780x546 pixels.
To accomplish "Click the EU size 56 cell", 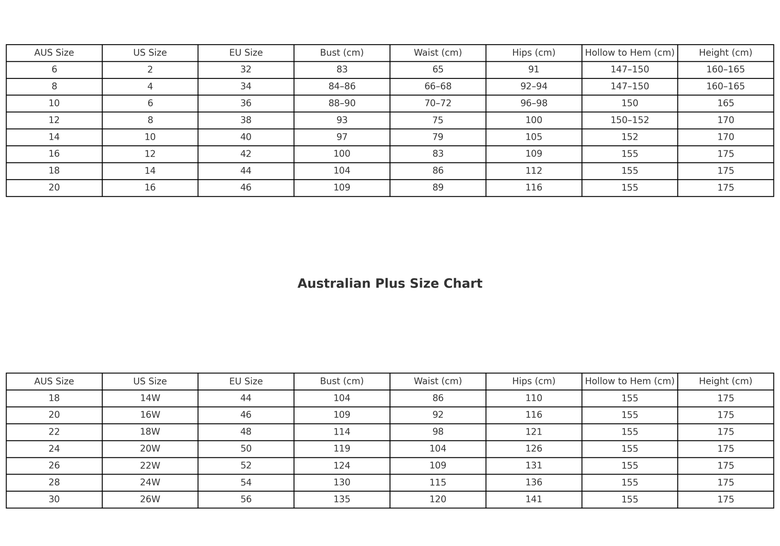I will coord(246,499).
